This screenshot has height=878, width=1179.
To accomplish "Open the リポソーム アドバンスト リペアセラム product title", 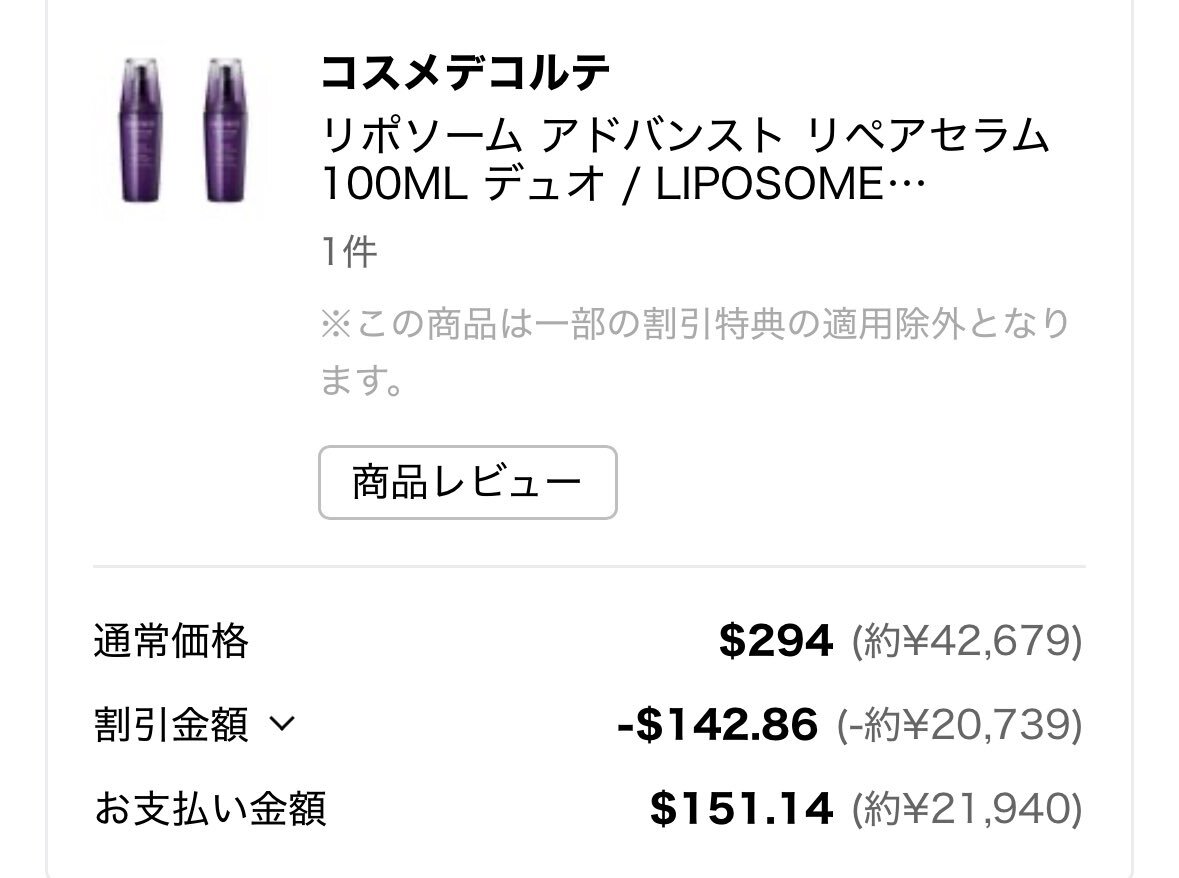I will pyautogui.click(x=685, y=136).
